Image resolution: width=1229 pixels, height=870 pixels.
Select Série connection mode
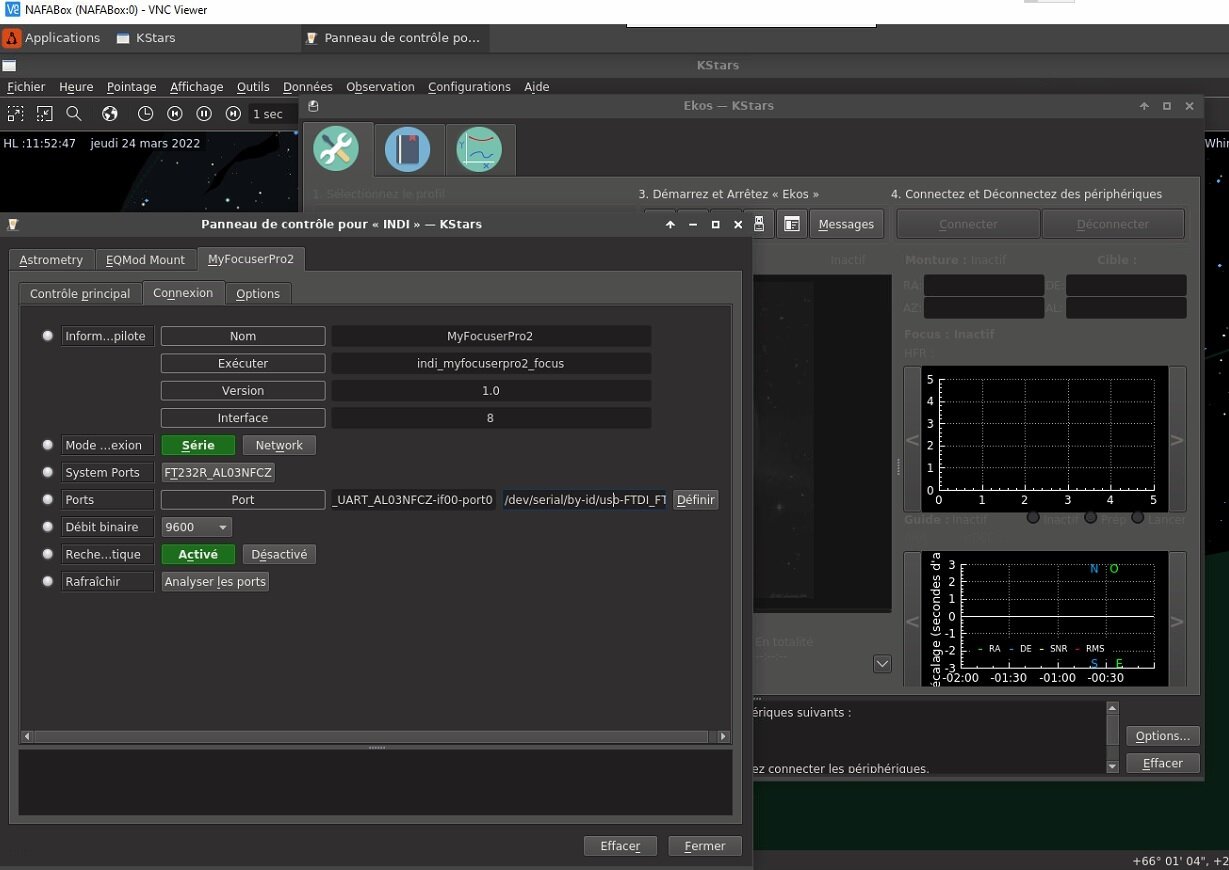(198, 445)
